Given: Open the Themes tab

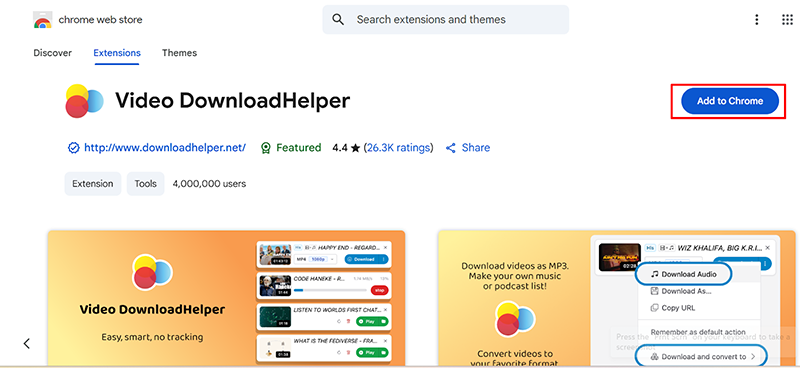Looking at the screenshot, I should point(179,53).
